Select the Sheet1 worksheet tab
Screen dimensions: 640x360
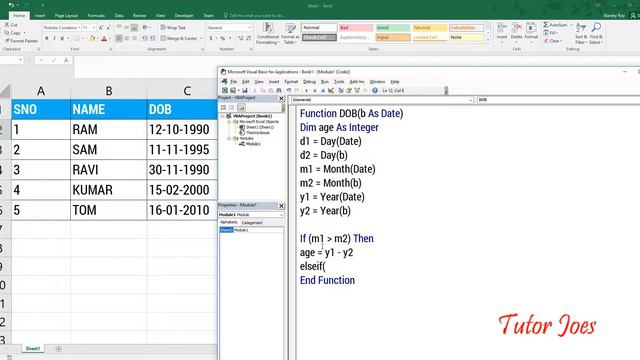[33, 349]
